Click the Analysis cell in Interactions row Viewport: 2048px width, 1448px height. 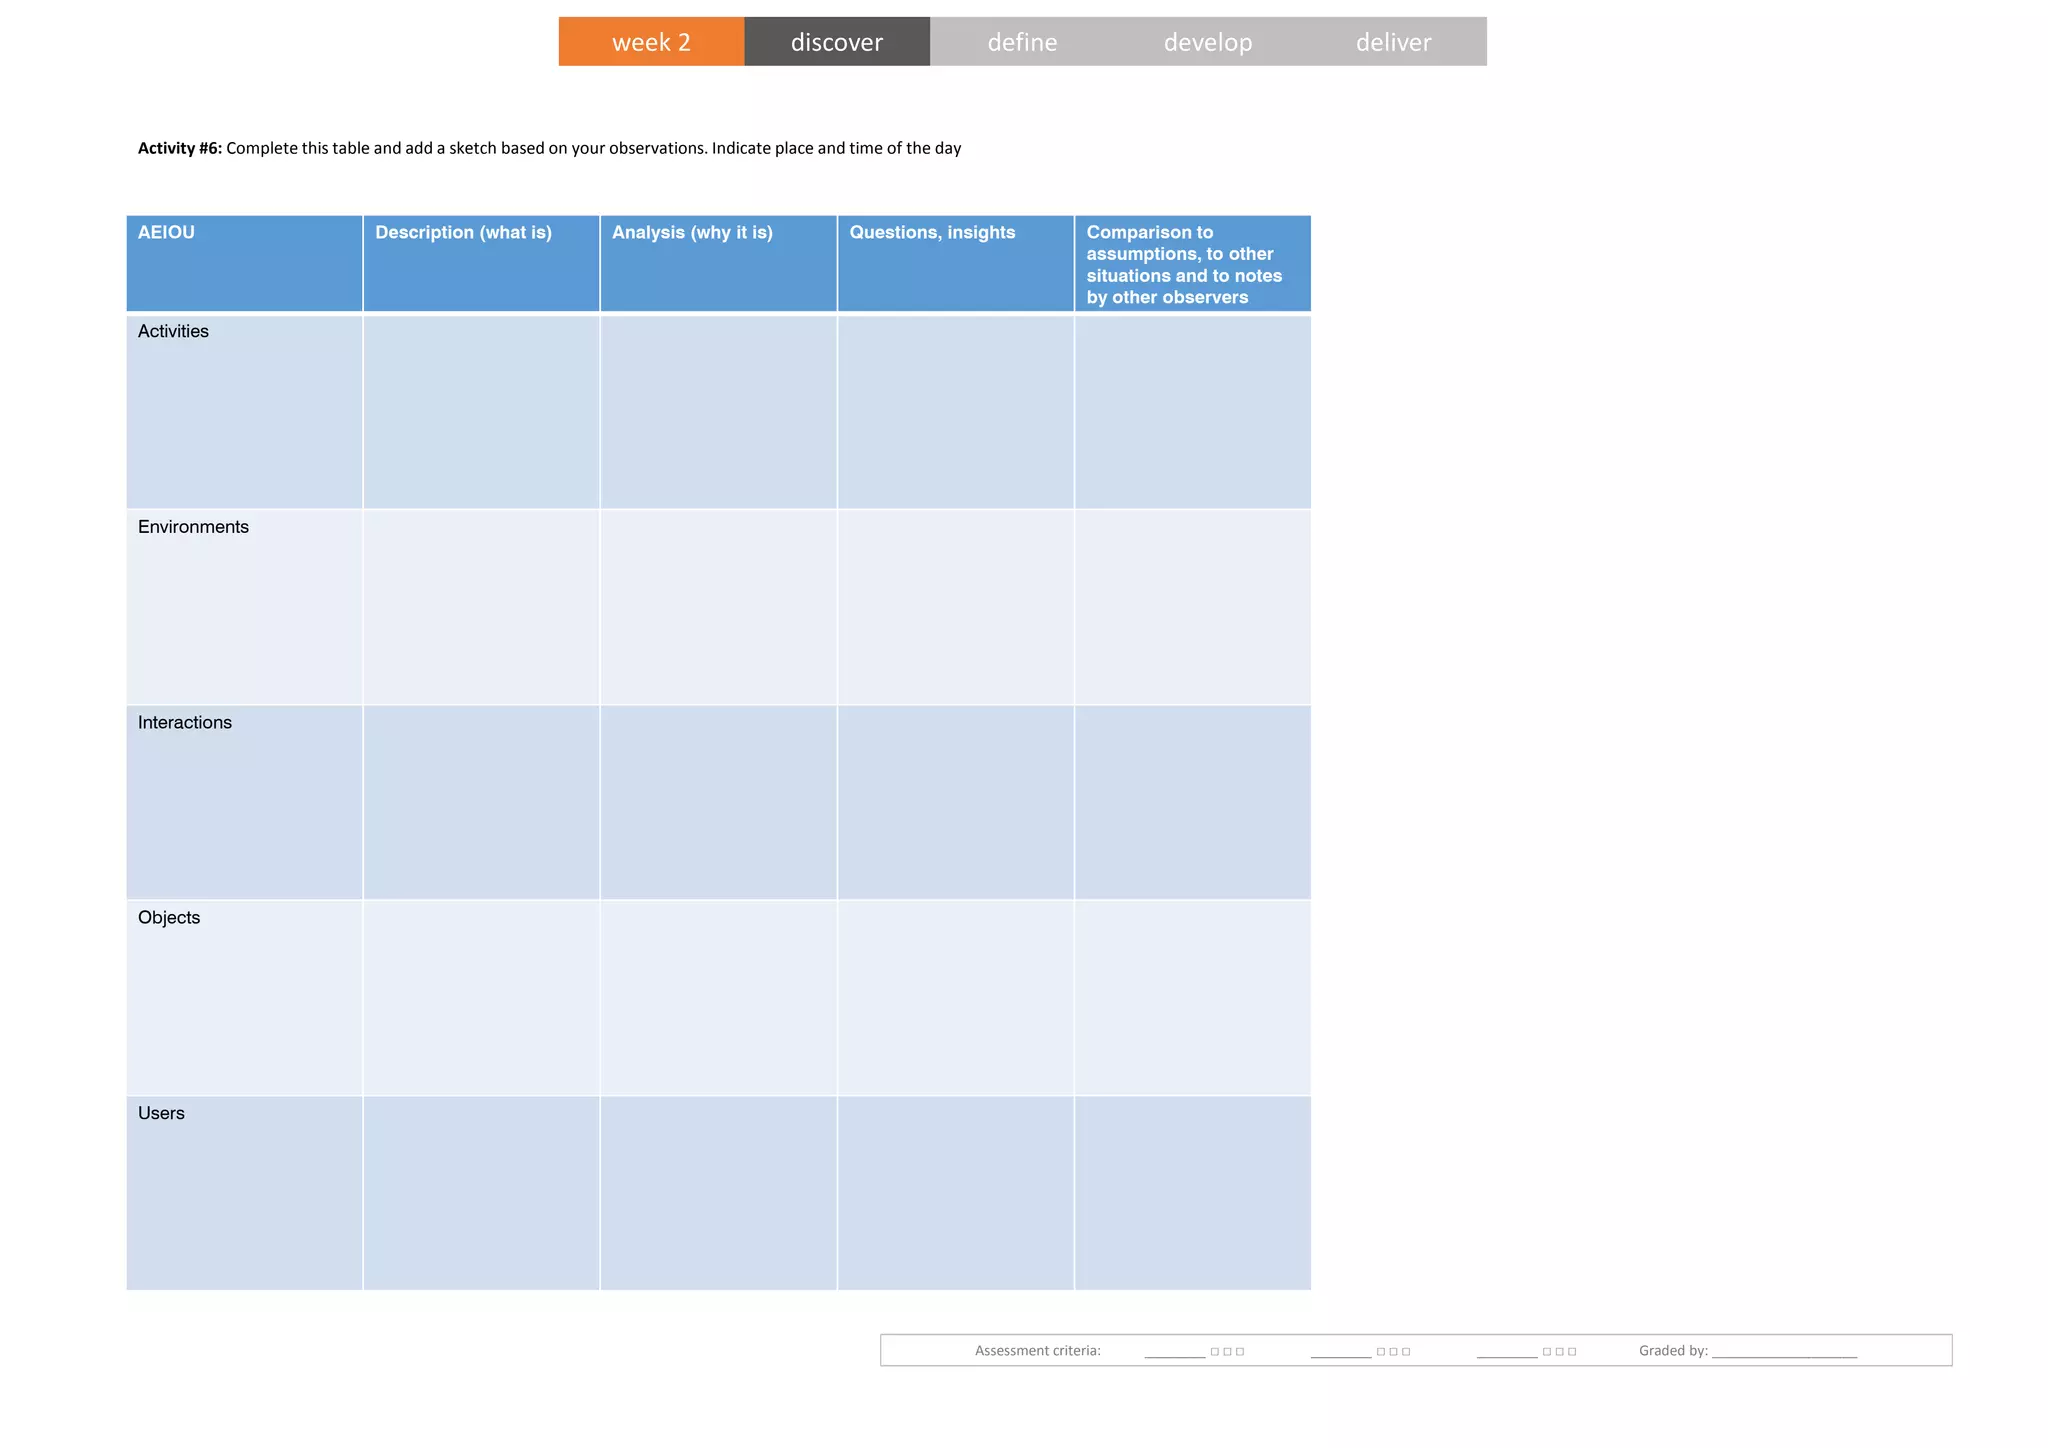click(x=718, y=802)
